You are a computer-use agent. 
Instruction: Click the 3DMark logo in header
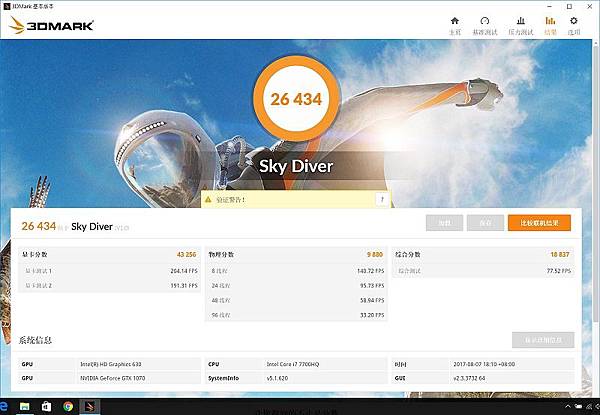tap(51, 25)
